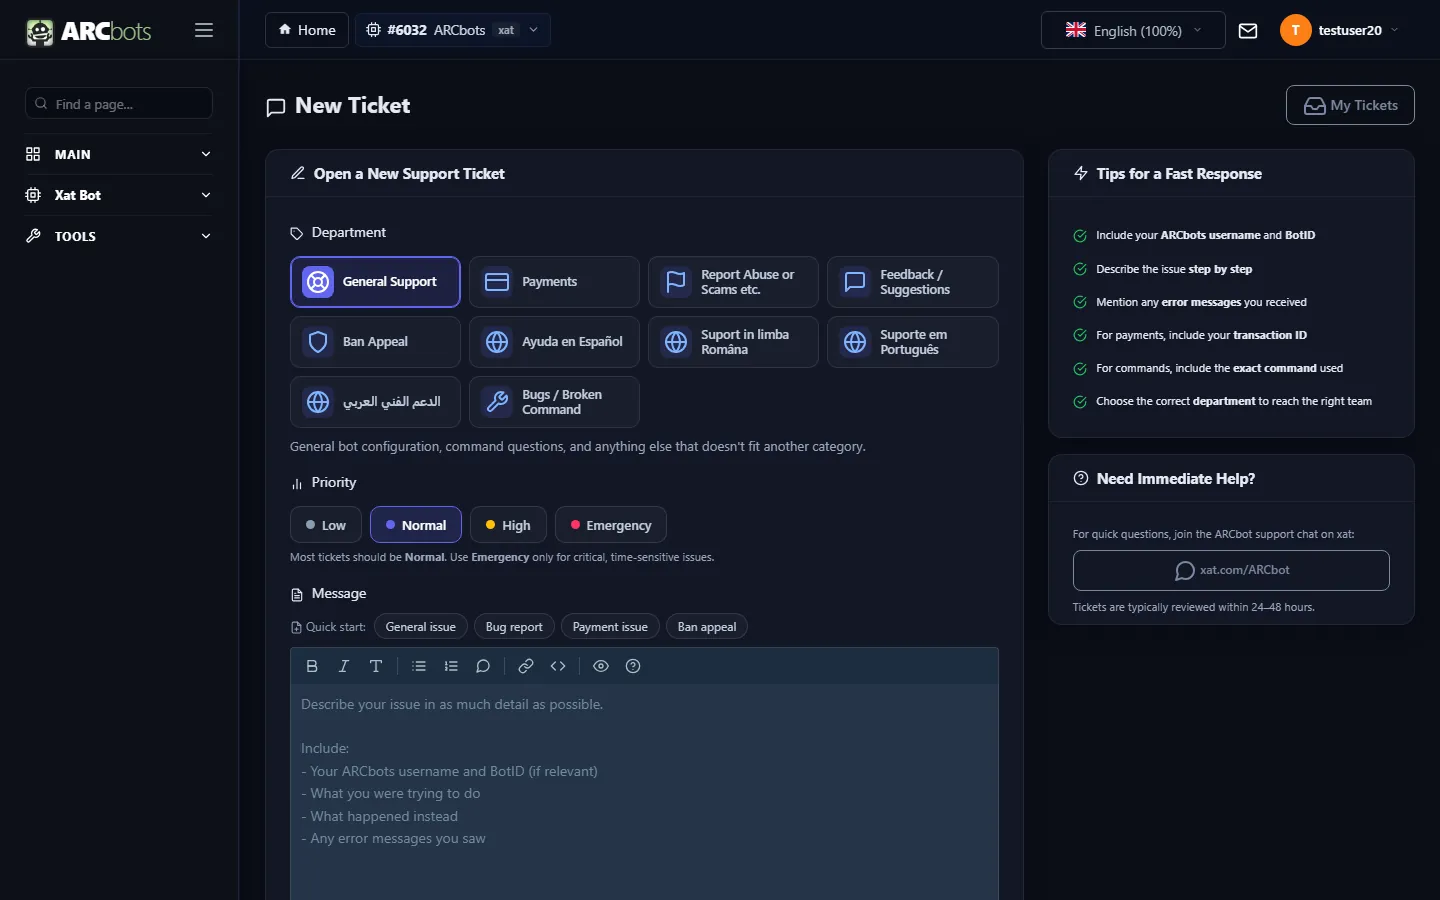Select Suporte em Português department
Image resolution: width=1440 pixels, height=900 pixels.
912,342
